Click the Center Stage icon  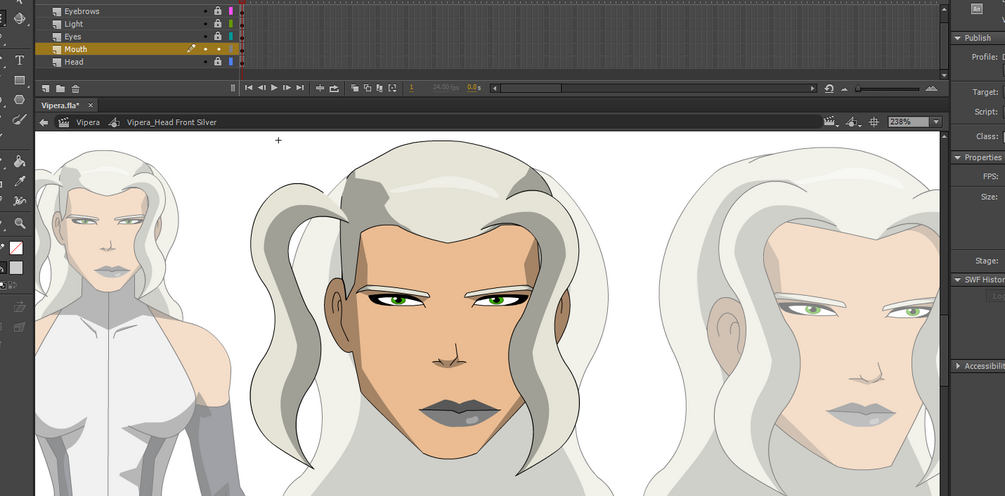[x=873, y=122]
